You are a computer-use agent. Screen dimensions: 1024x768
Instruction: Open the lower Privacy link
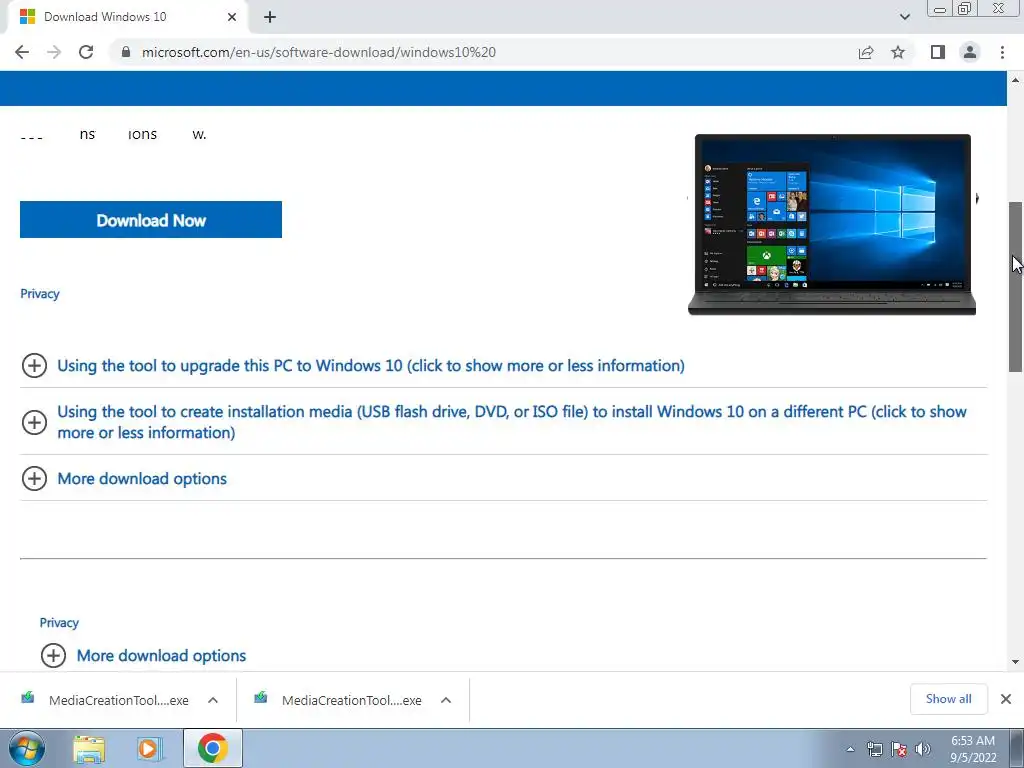click(59, 623)
